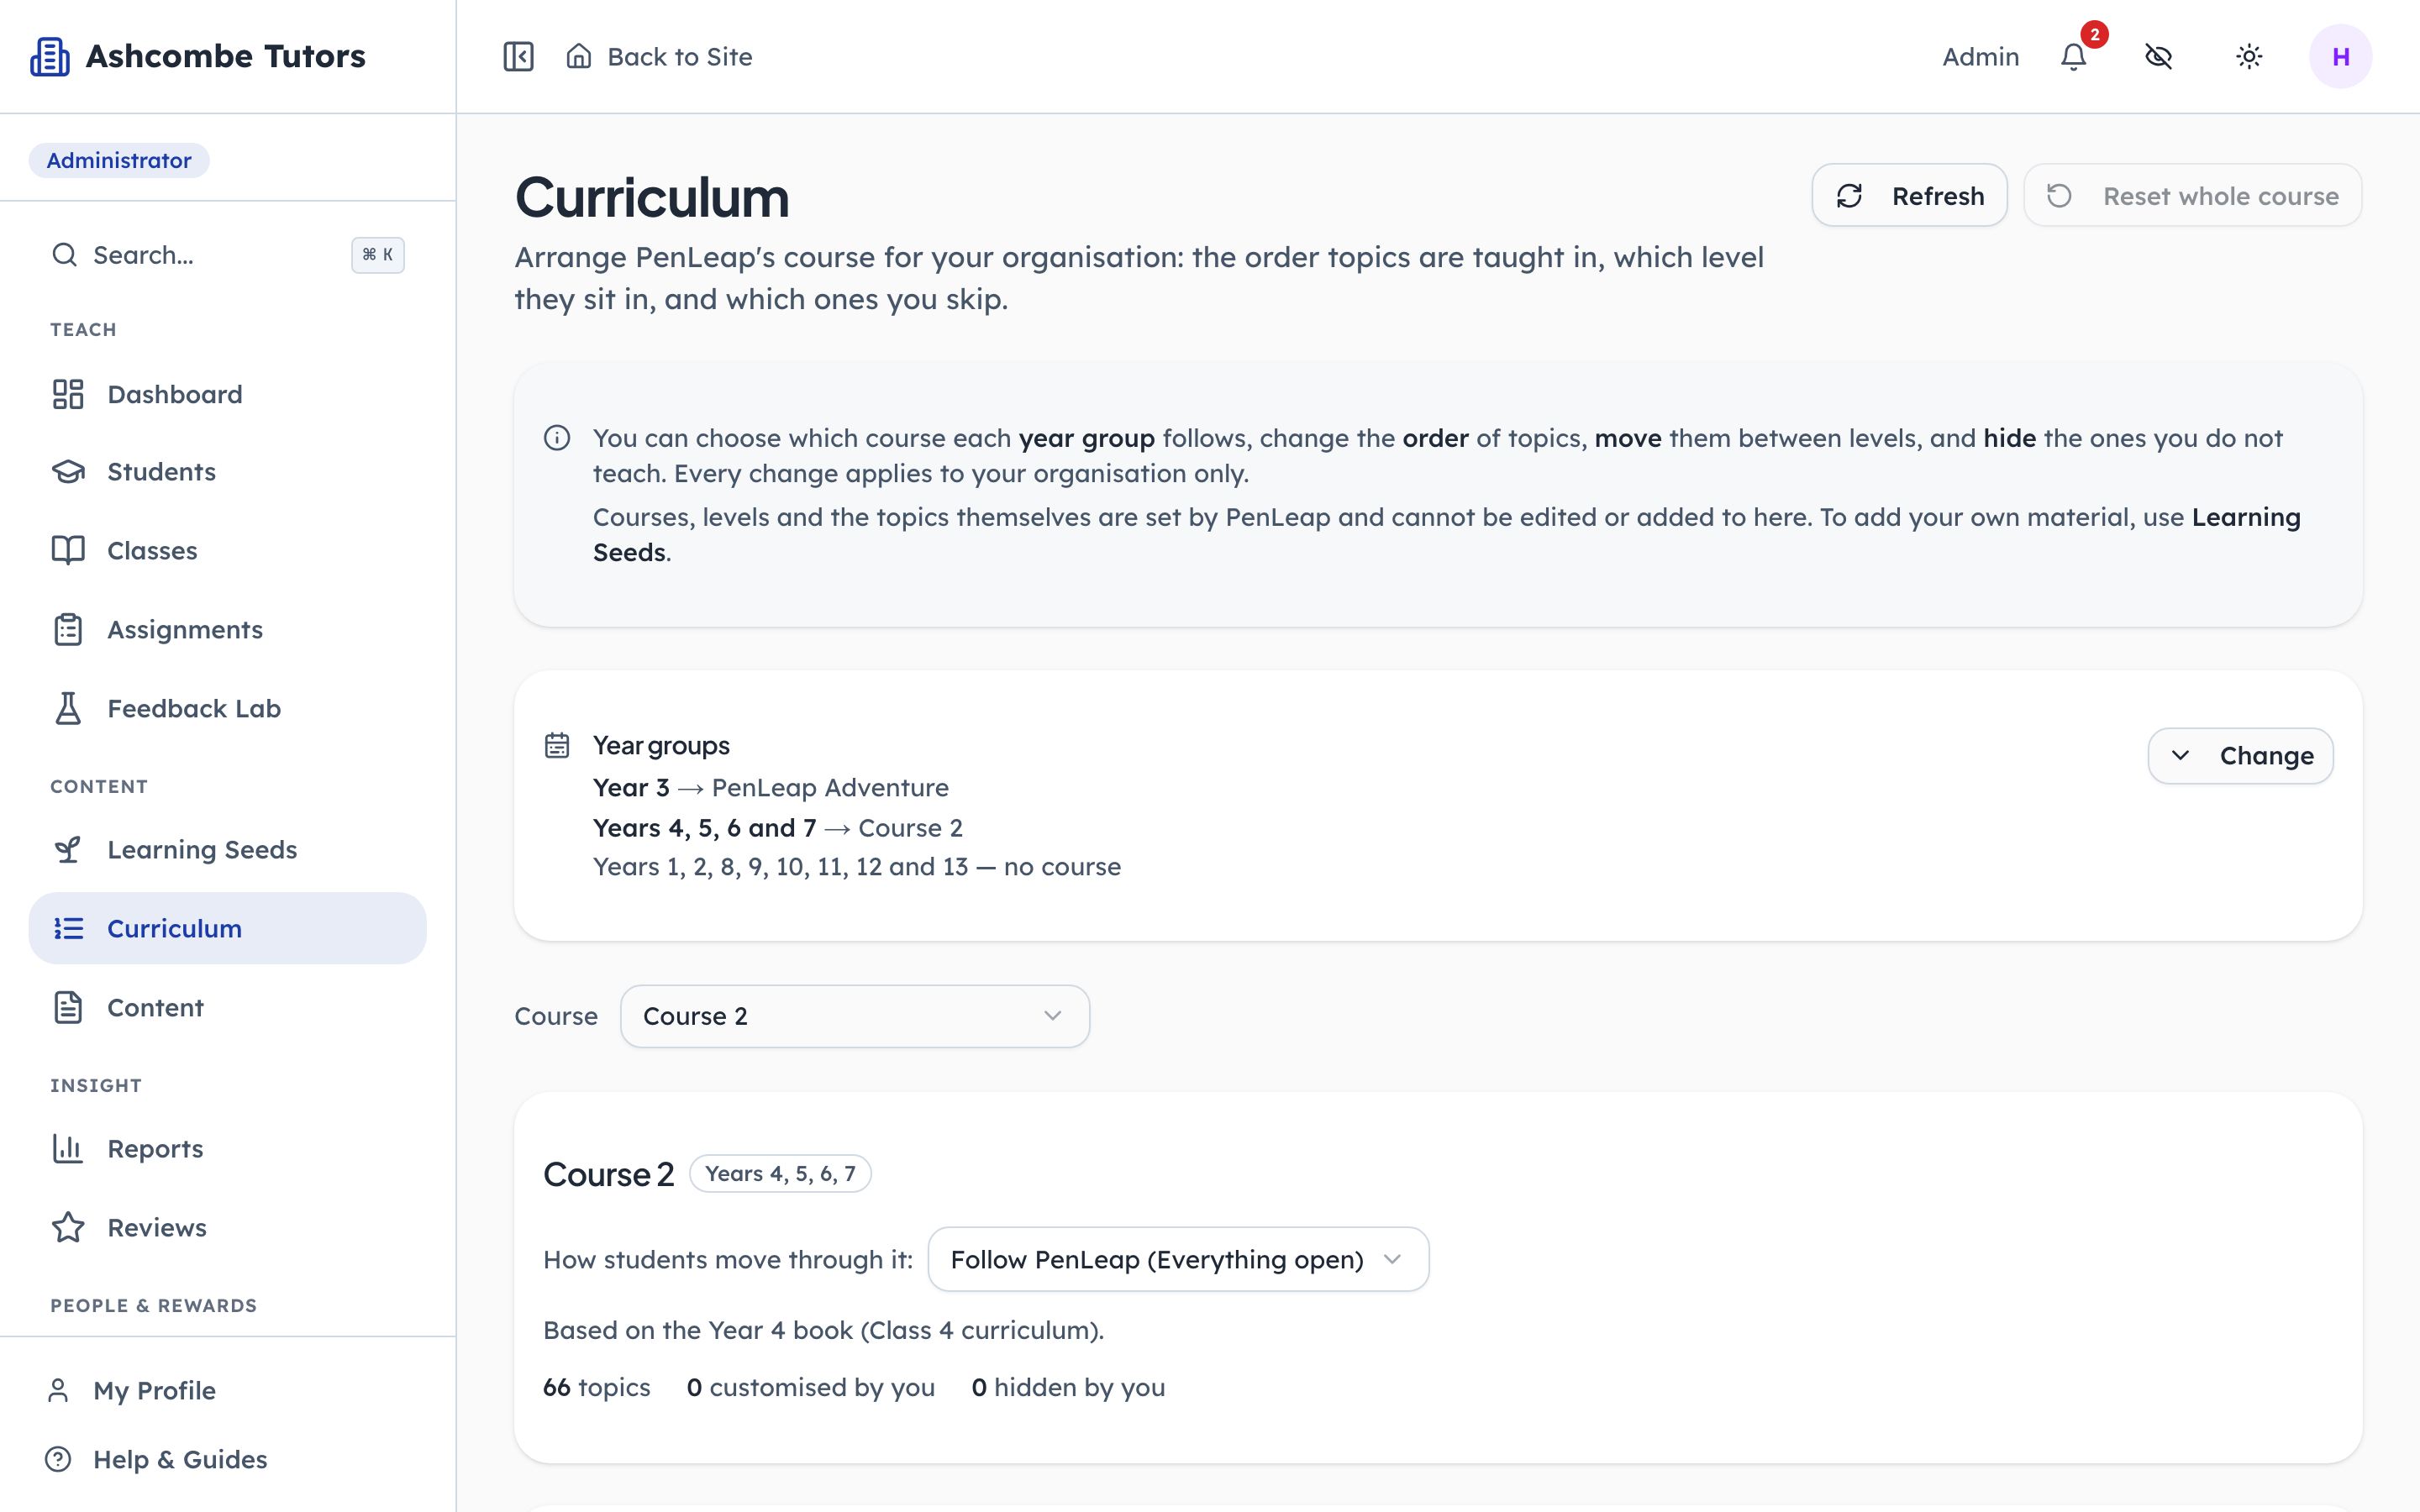Toggle the crossed-eye visibility icon

coord(2159,56)
